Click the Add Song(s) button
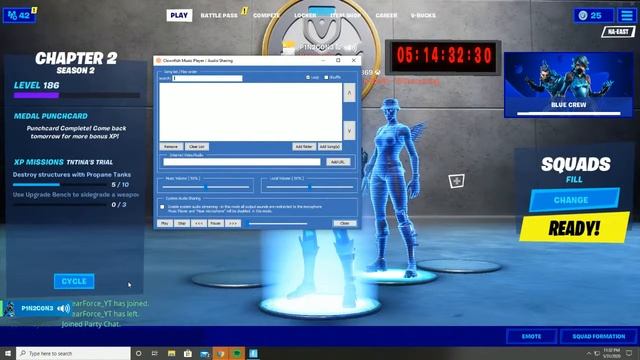 (x=330, y=147)
